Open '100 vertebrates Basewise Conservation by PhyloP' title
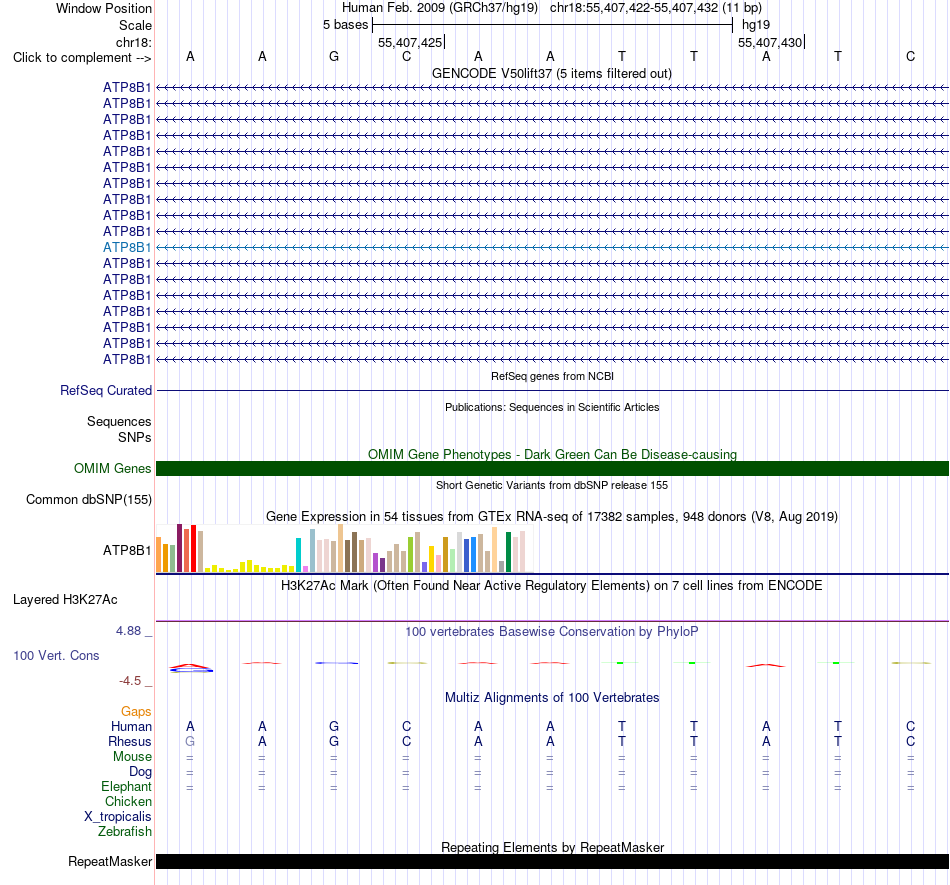The image size is (950, 885). point(551,632)
